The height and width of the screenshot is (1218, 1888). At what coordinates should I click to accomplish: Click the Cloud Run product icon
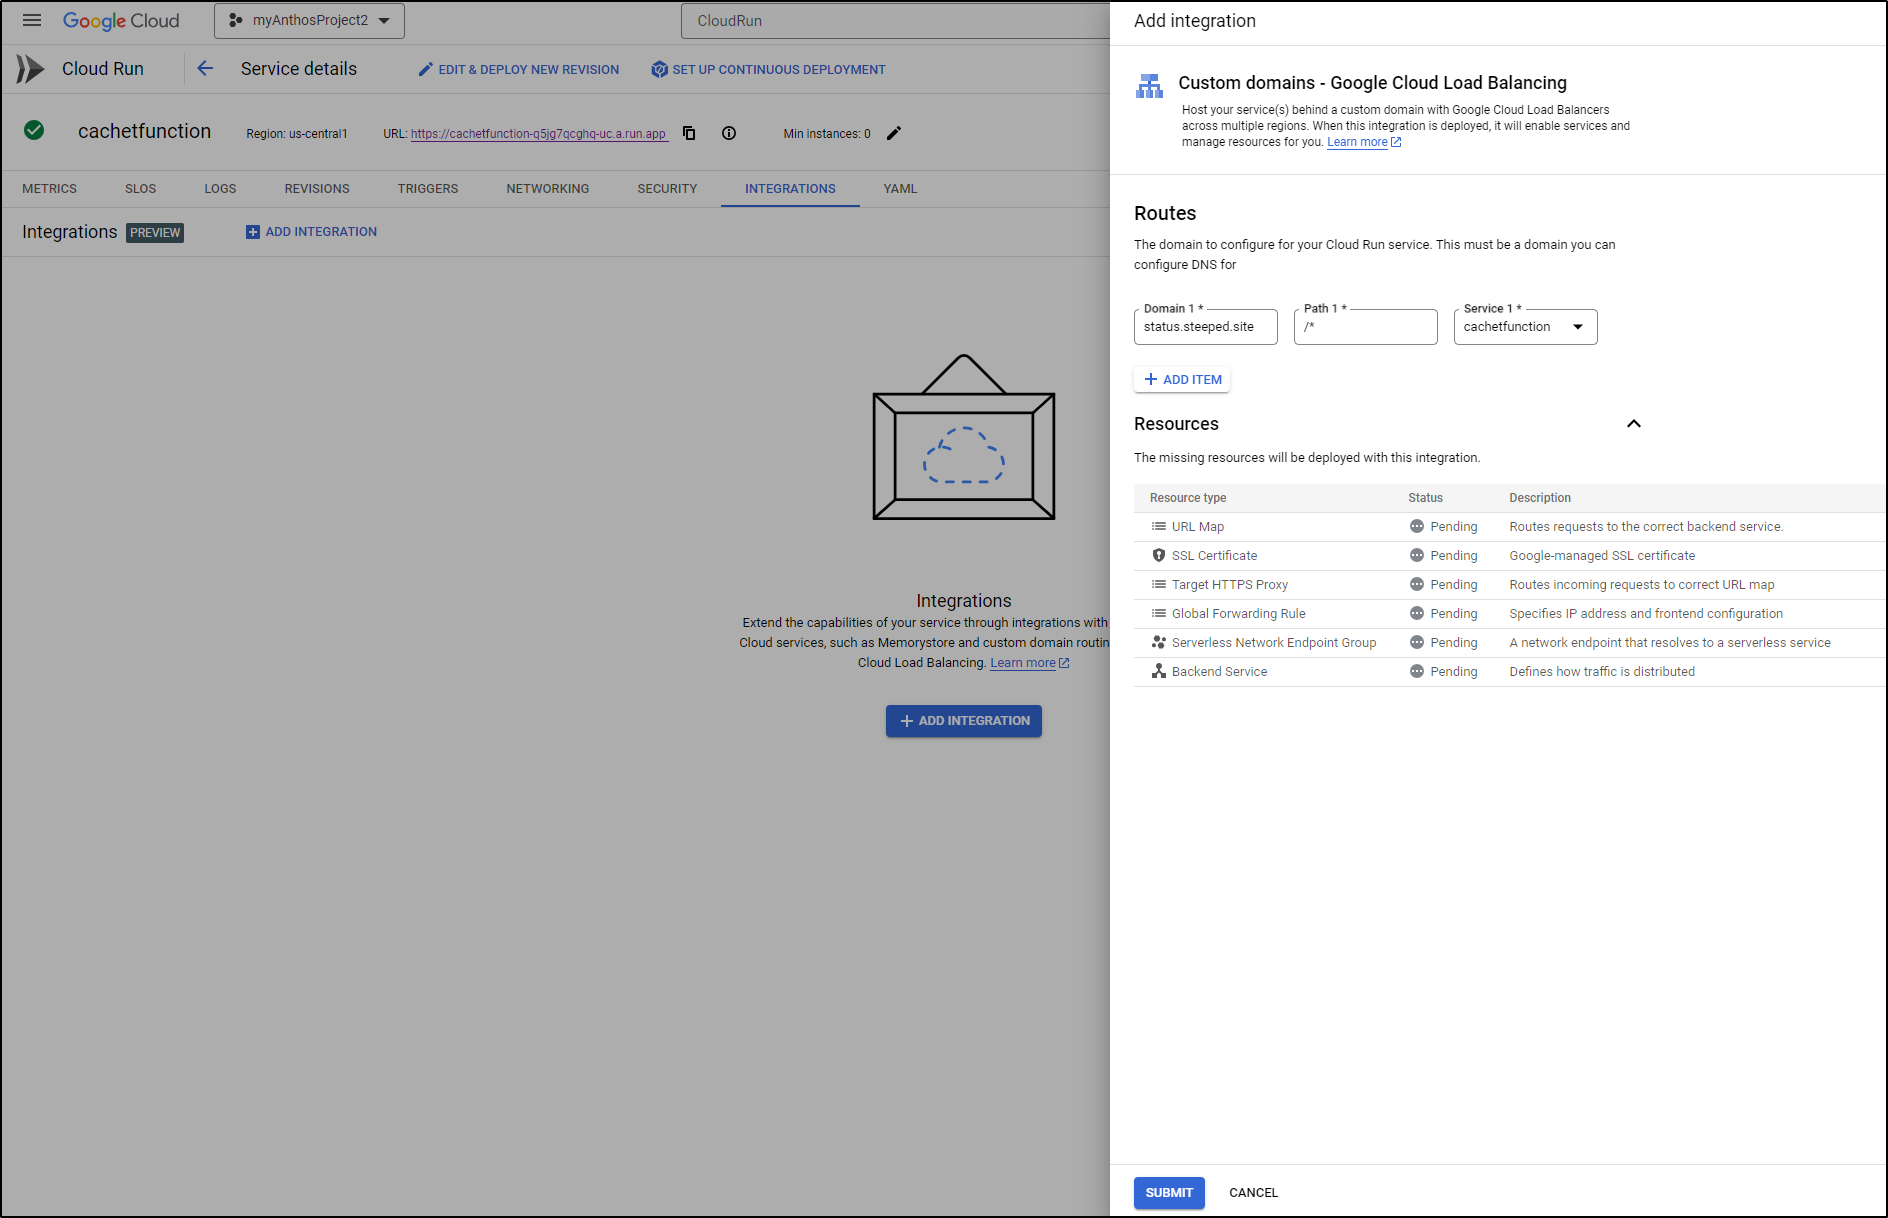tap(30, 69)
